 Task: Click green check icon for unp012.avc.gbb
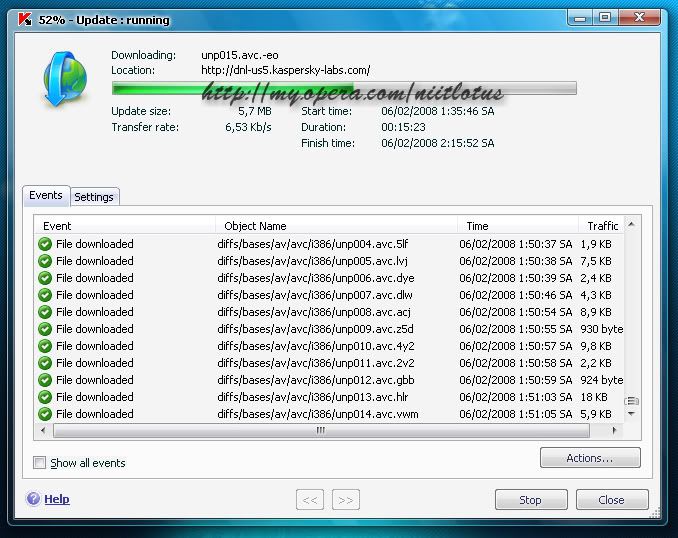[x=45, y=380]
